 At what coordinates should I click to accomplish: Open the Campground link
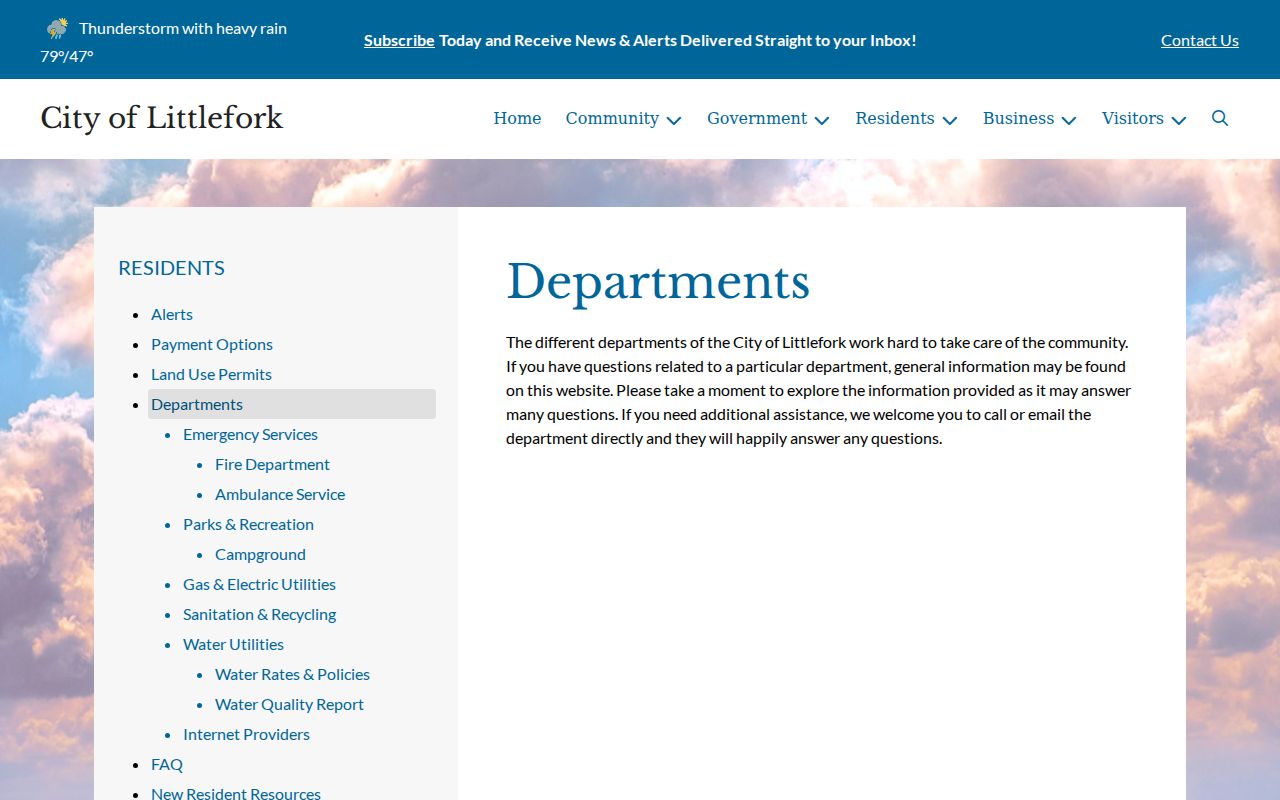[260, 554]
